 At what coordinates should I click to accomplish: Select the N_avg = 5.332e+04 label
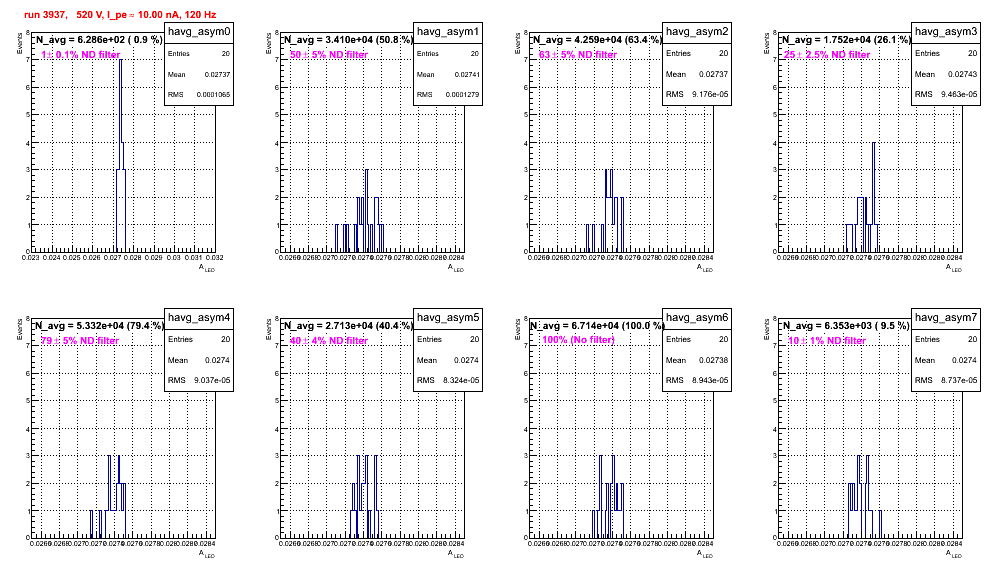point(98,326)
